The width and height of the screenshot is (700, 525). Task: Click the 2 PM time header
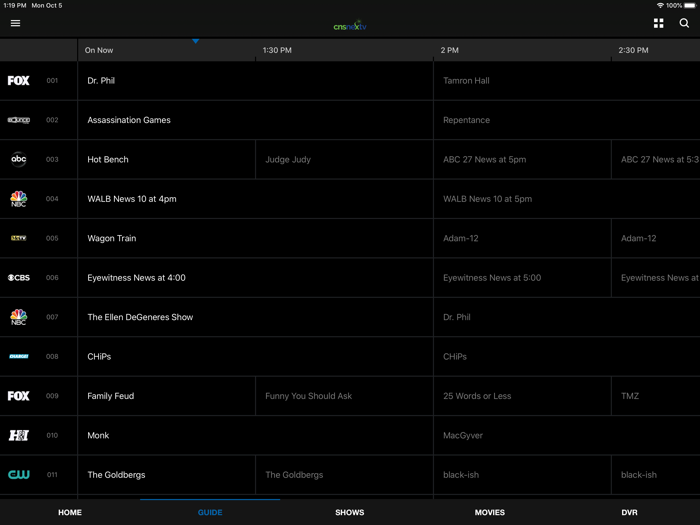point(450,50)
